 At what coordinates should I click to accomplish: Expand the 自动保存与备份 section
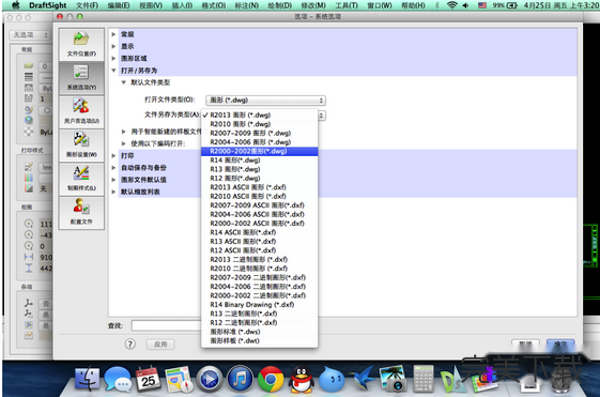(x=114, y=168)
